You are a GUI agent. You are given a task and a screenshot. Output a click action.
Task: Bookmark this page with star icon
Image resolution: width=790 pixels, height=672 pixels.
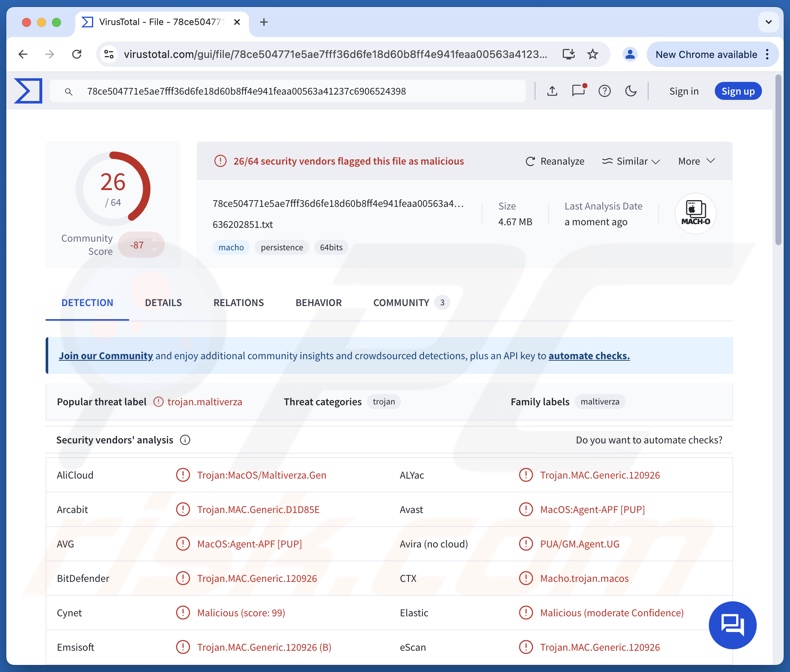(593, 54)
